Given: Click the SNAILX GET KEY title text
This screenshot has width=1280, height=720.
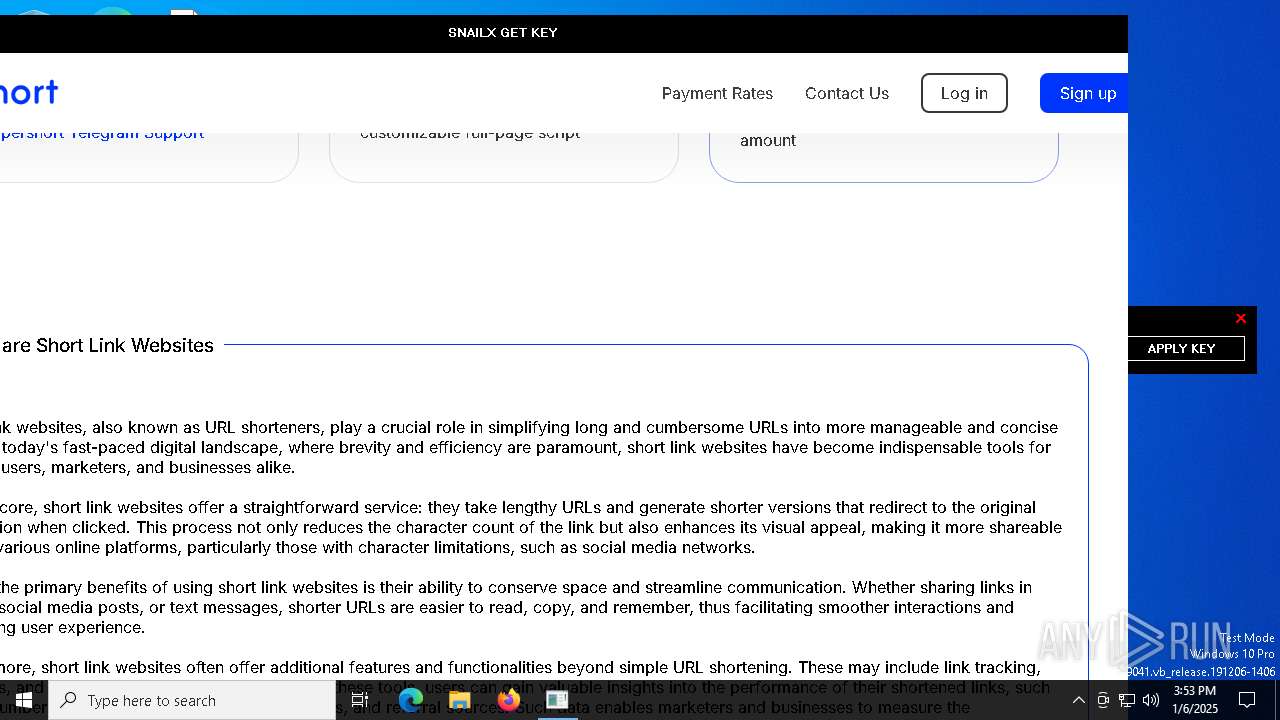Looking at the screenshot, I should pos(503,33).
